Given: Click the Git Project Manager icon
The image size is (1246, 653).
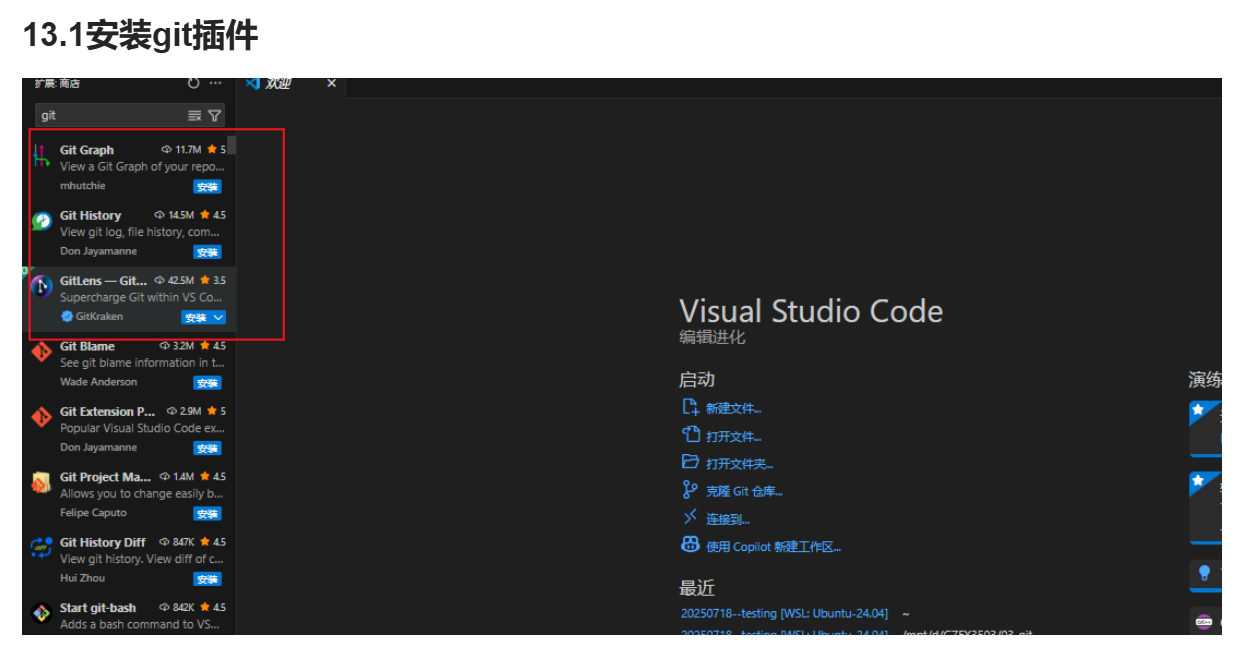Looking at the screenshot, I should click(41, 483).
